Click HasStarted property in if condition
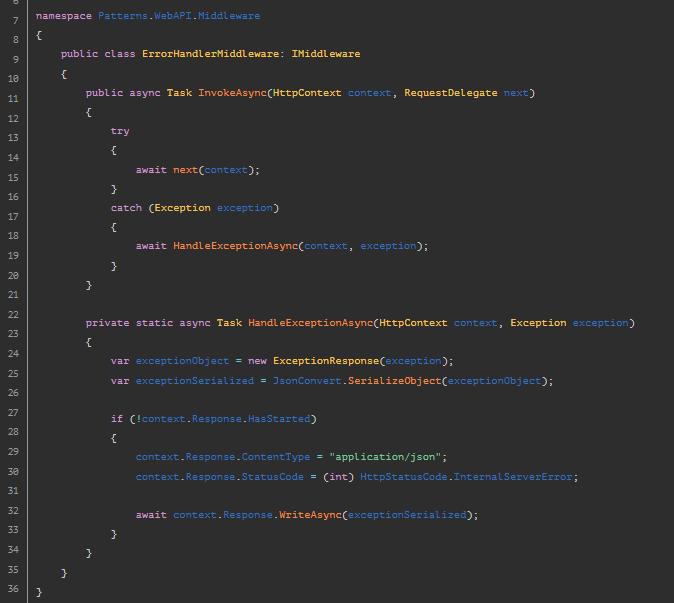The image size is (674, 603). (x=279, y=419)
